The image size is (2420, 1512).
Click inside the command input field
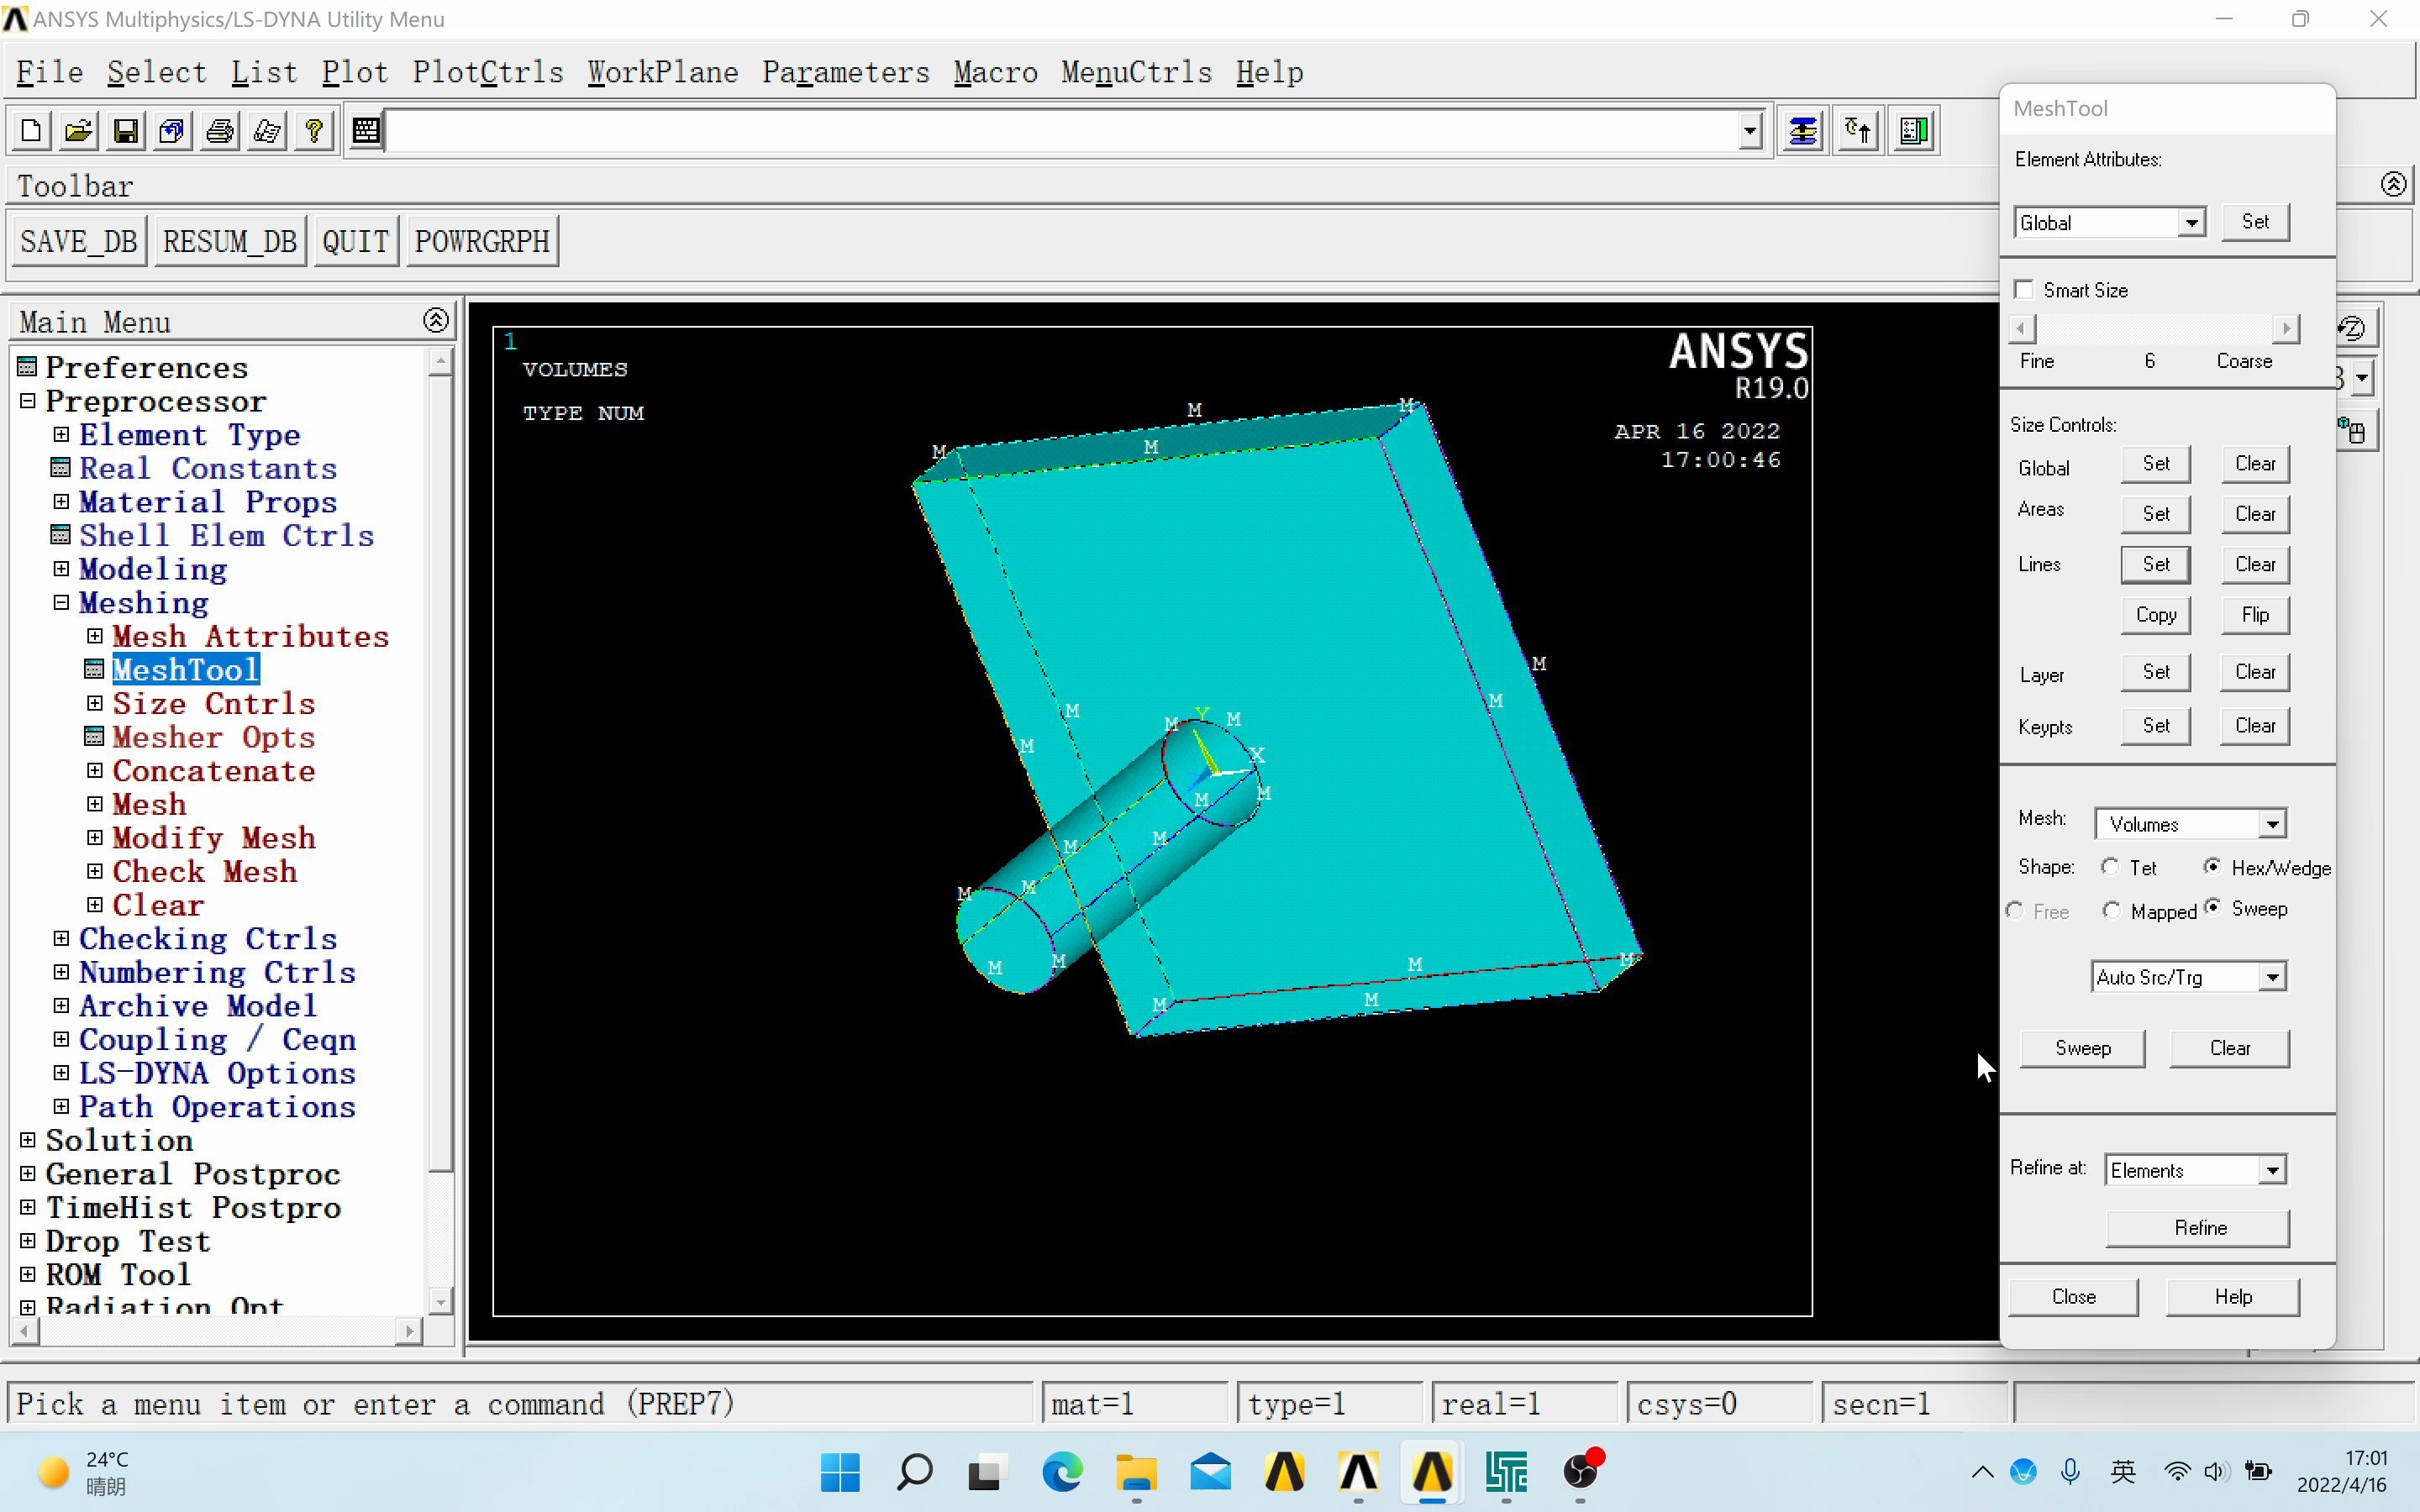[x=1062, y=131]
